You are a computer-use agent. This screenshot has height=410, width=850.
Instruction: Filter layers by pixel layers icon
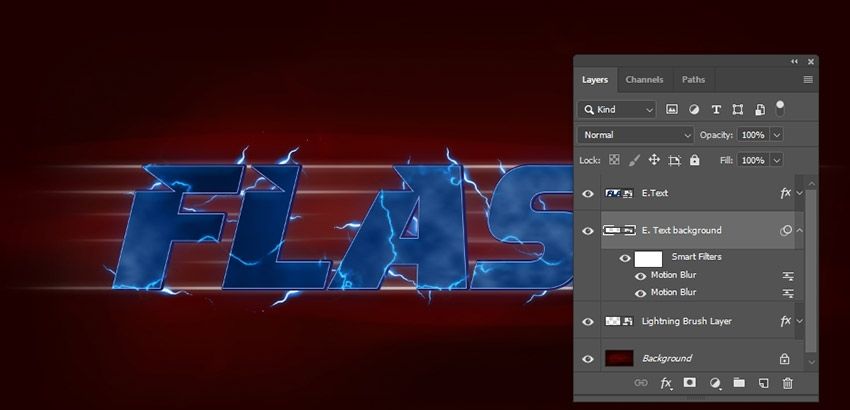point(672,110)
